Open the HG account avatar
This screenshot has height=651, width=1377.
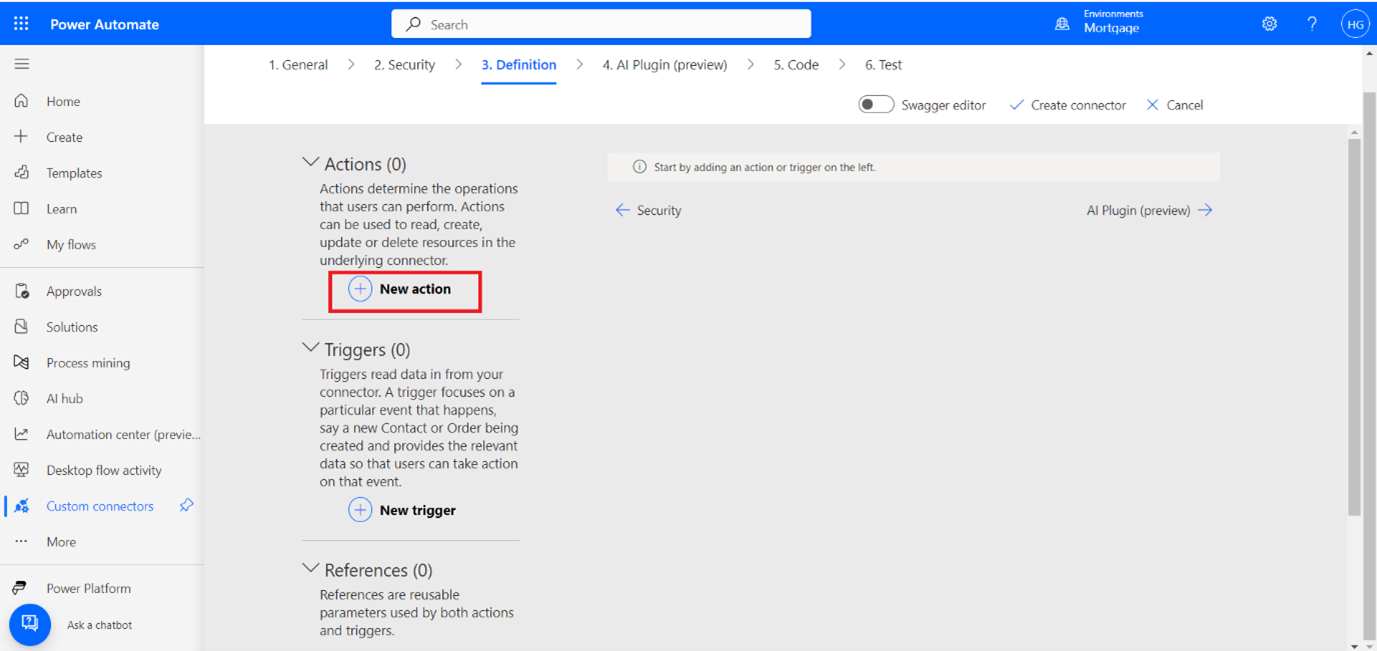[1354, 24]
